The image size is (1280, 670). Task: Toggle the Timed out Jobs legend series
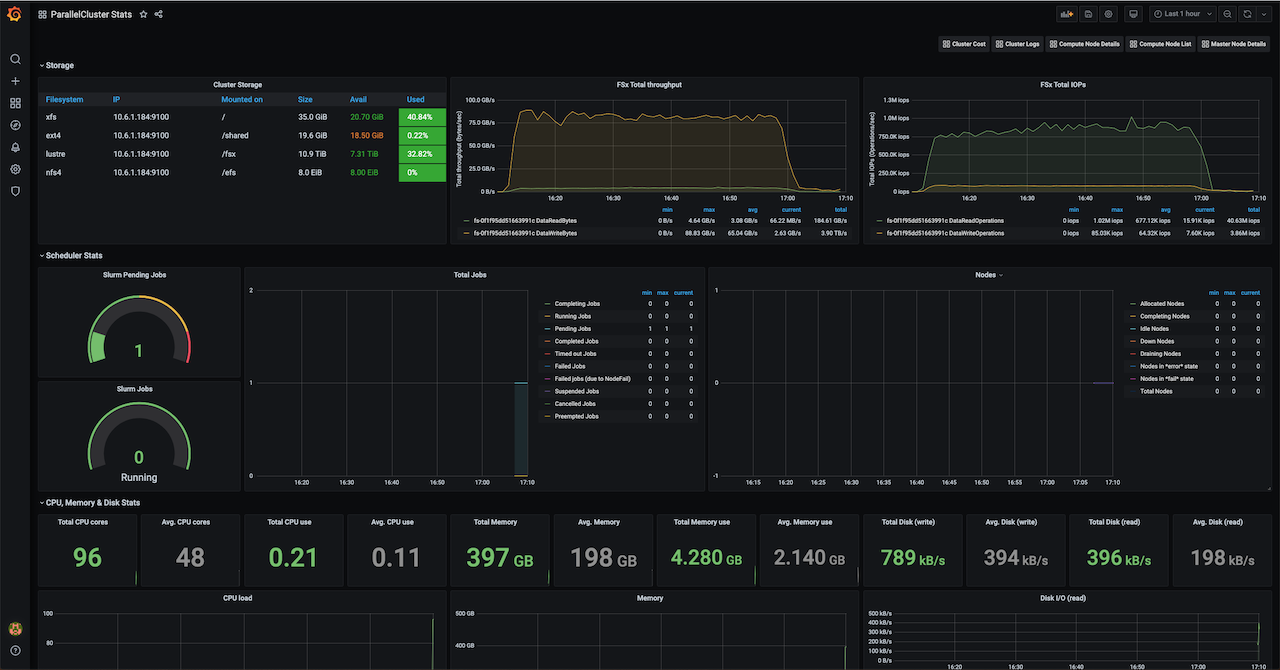577,354
